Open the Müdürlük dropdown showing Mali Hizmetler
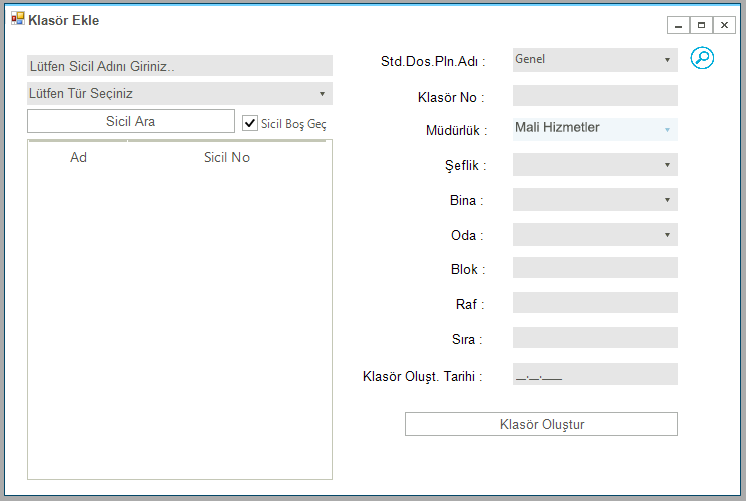The width and height of the screenshot is (746, 501). point(595,129)
